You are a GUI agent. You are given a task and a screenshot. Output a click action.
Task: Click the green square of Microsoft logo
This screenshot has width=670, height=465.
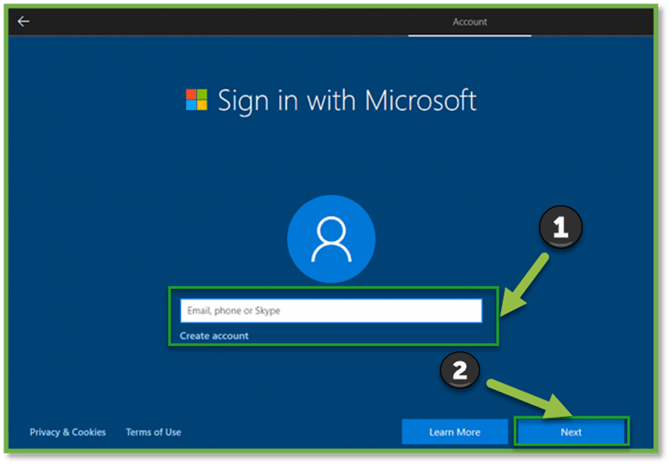(x=202, y=94)
